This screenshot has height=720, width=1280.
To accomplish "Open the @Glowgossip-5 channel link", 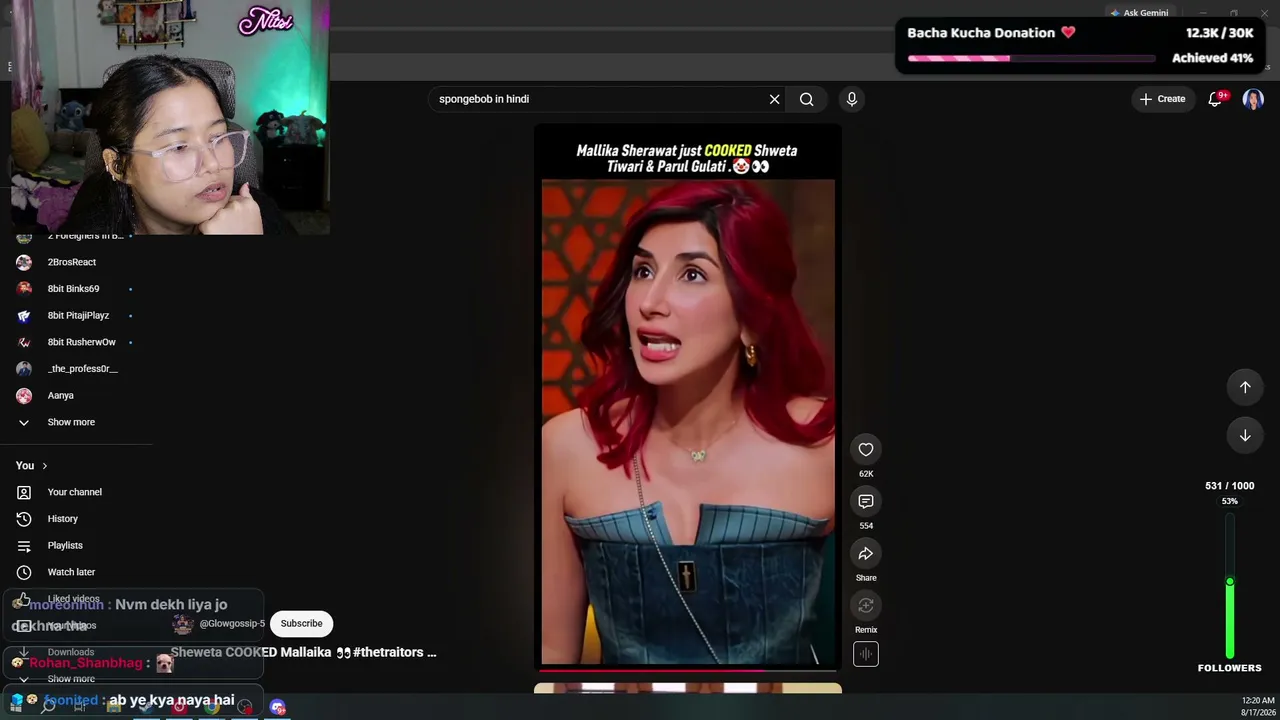I will click(x=232, y=624).
